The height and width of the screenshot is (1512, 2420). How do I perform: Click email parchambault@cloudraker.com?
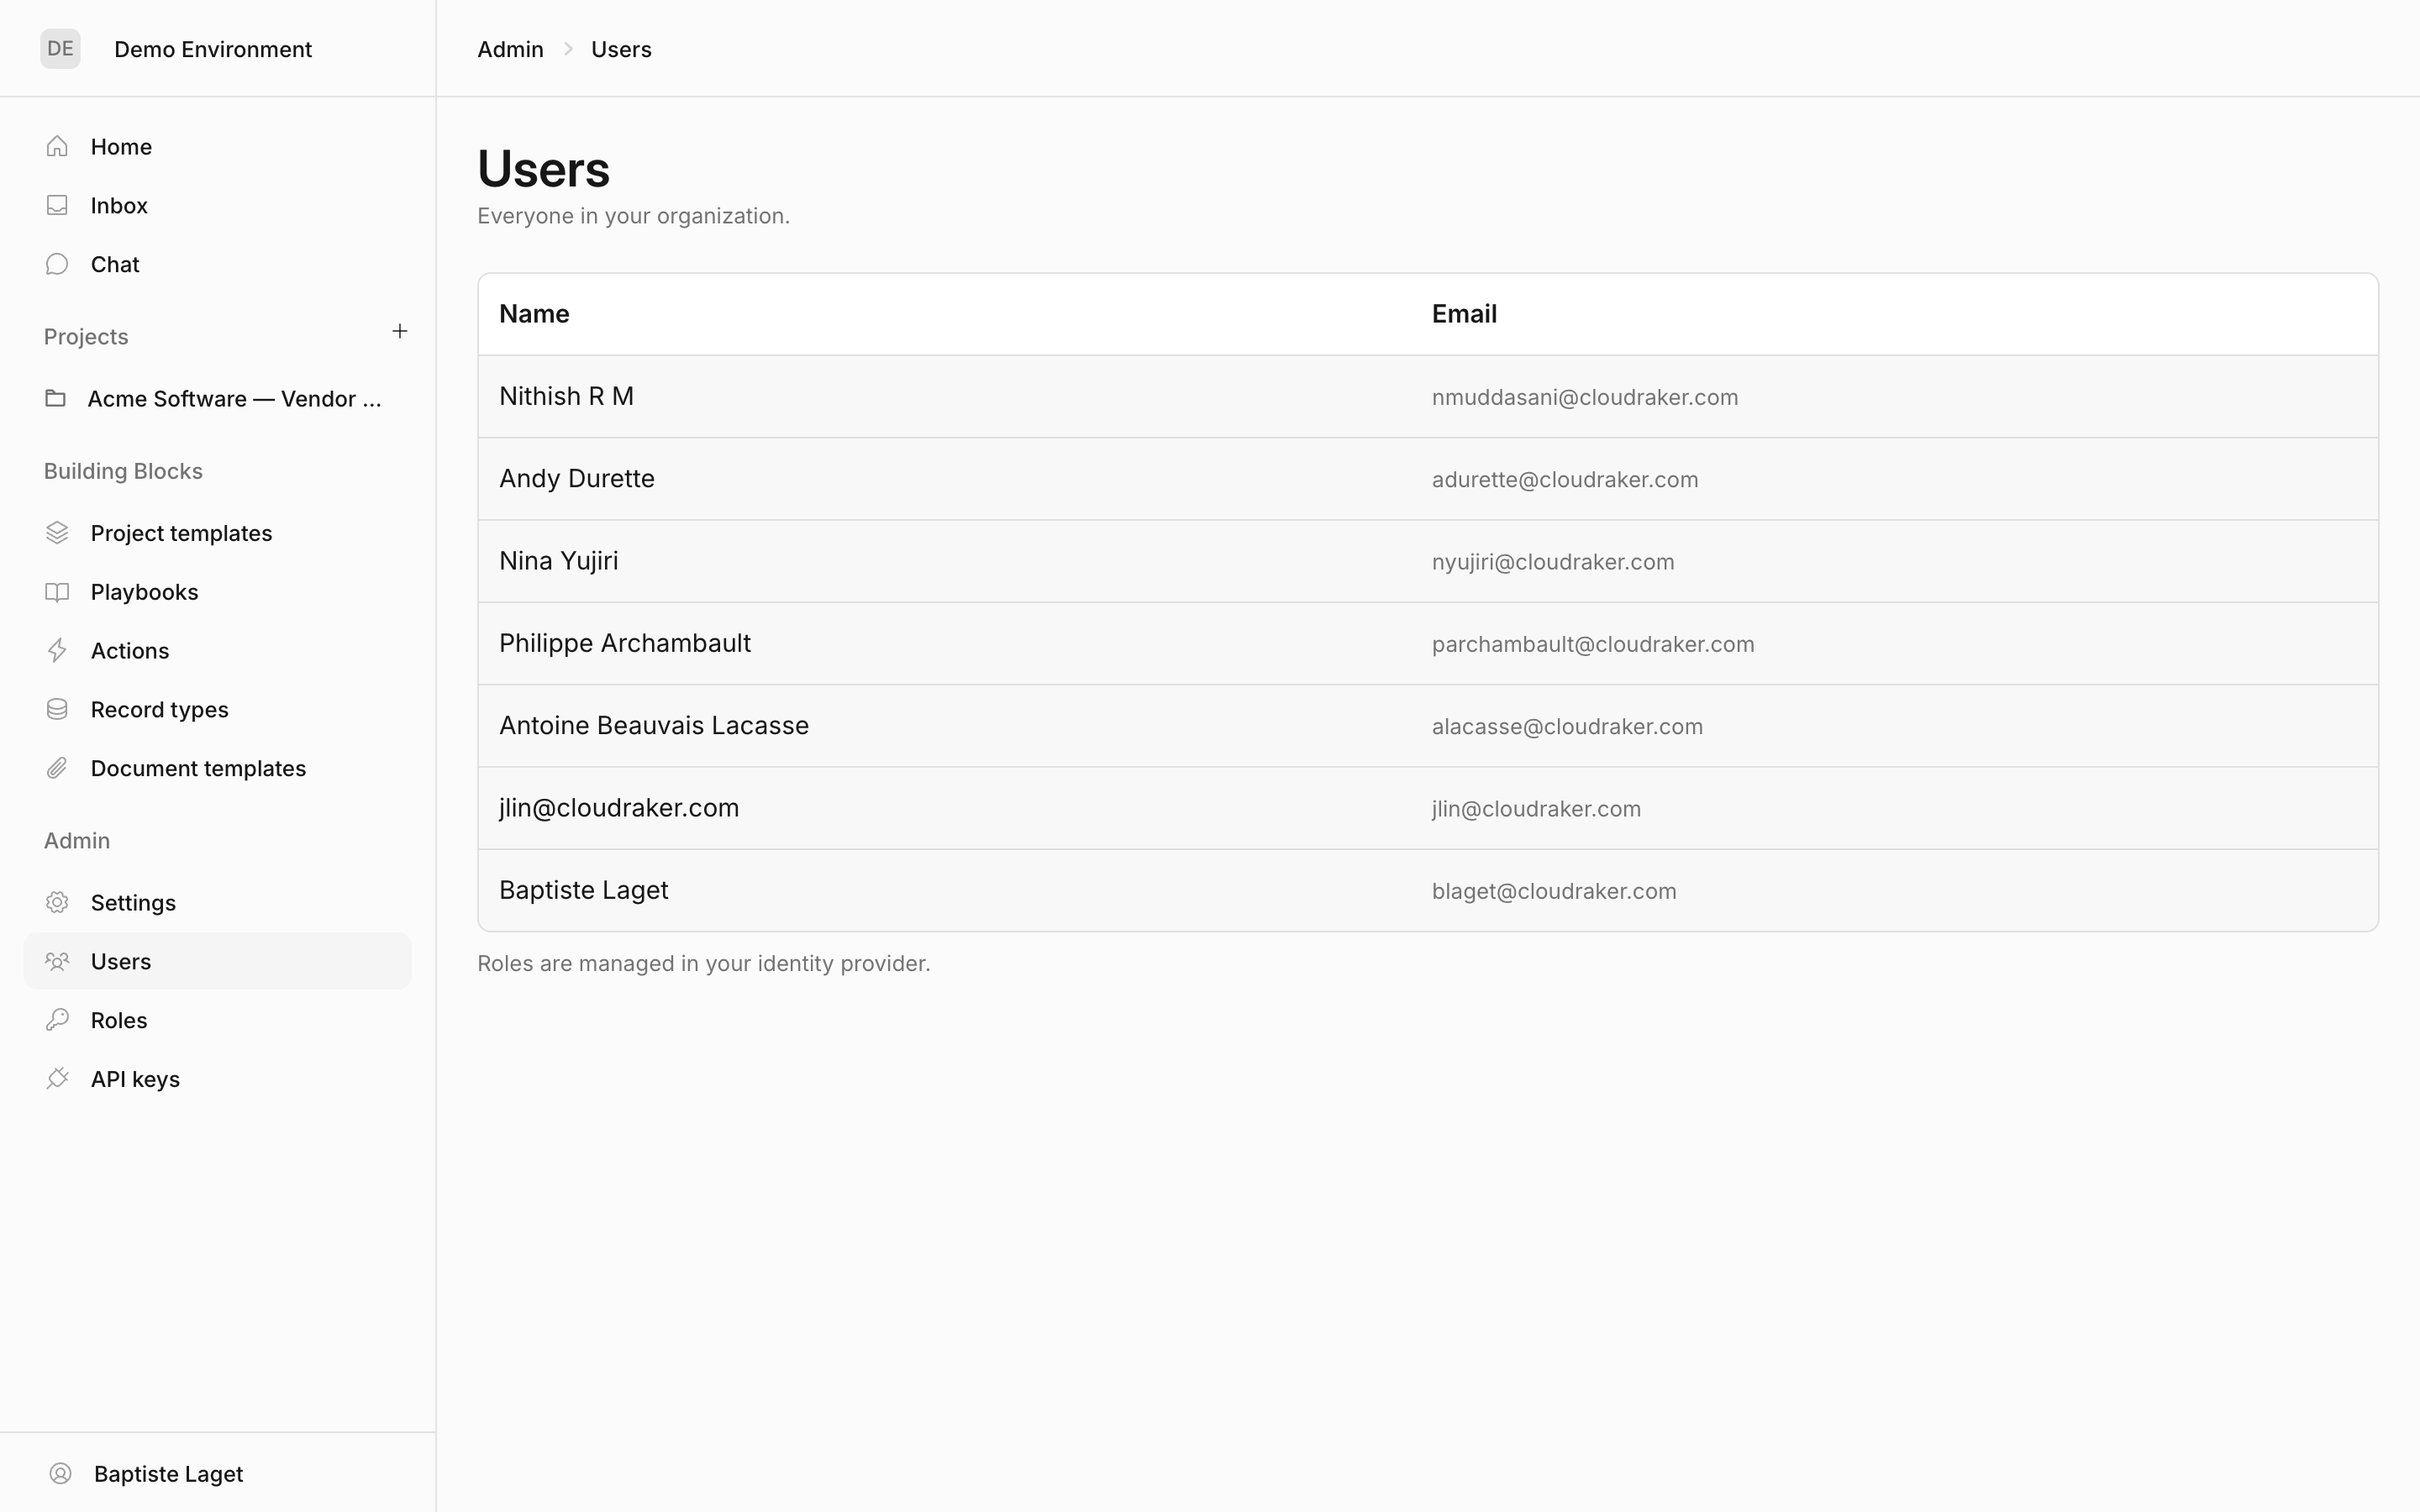point(1593,644)
